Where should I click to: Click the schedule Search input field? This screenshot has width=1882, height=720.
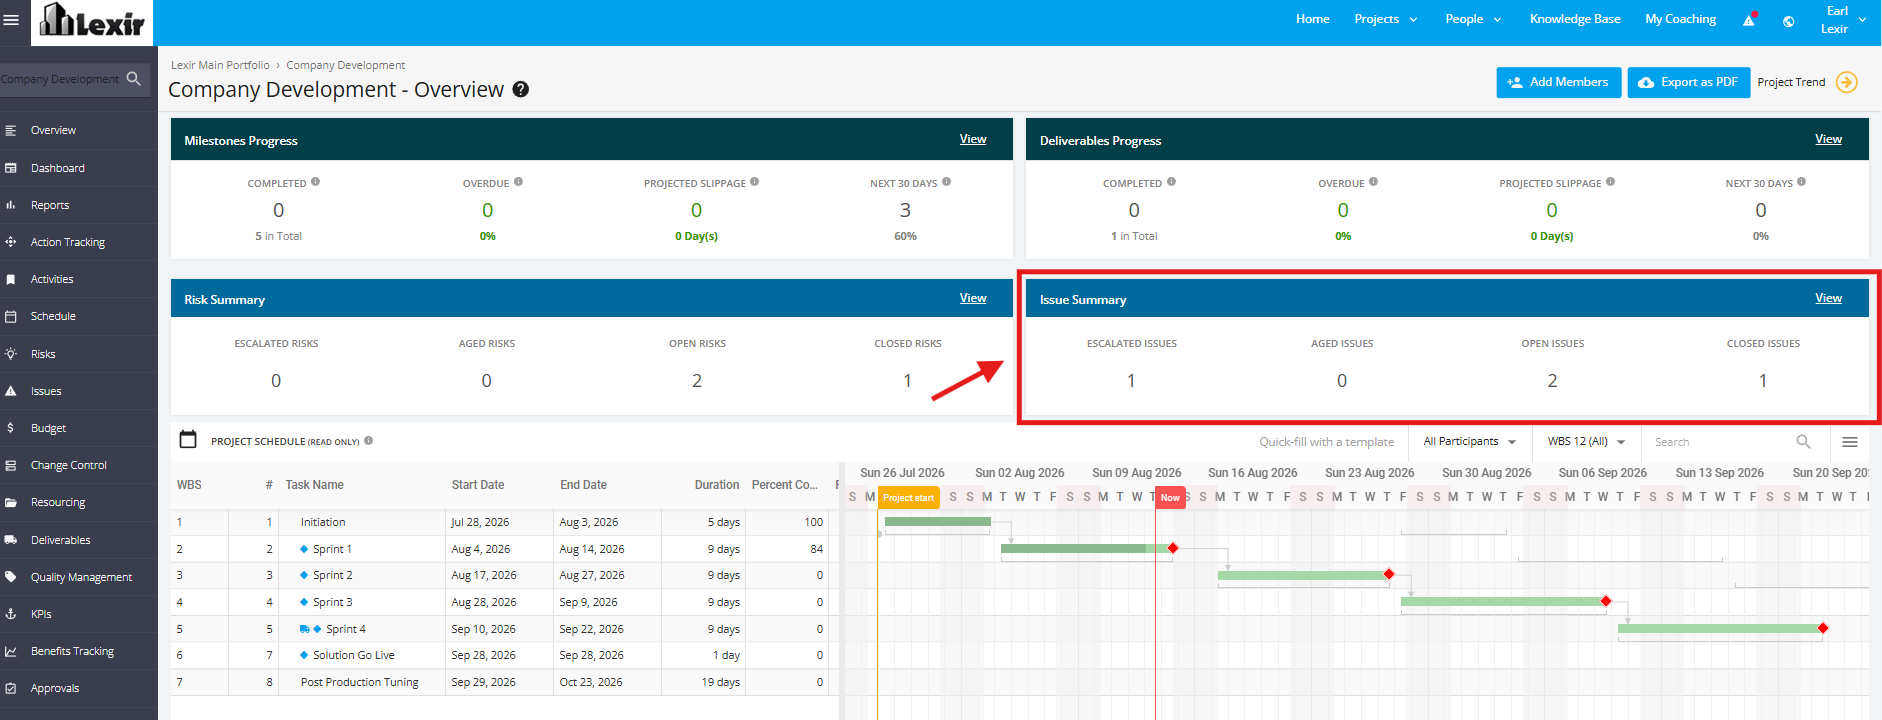coord(1722,442)
